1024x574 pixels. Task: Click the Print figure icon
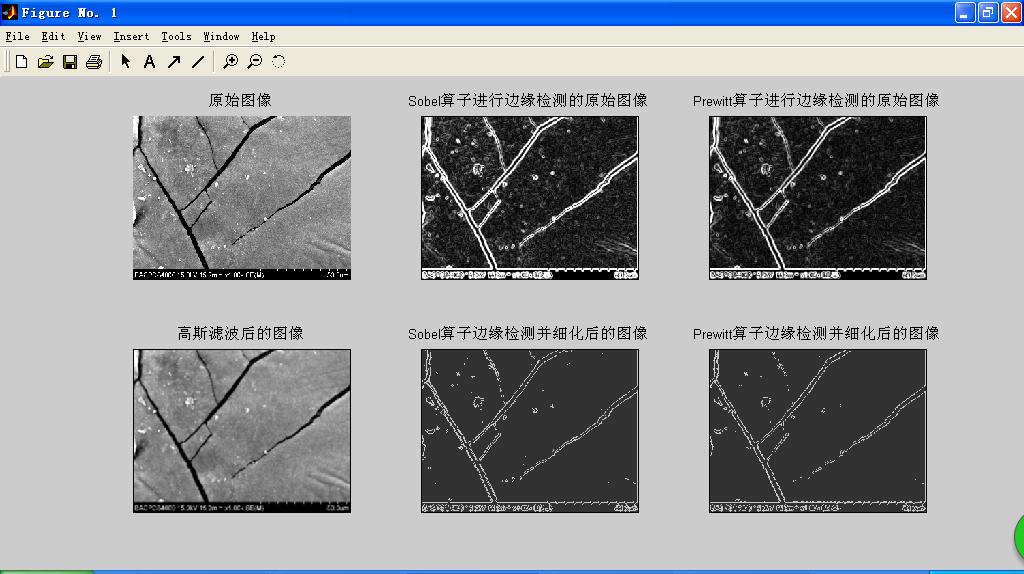(94, 61)
